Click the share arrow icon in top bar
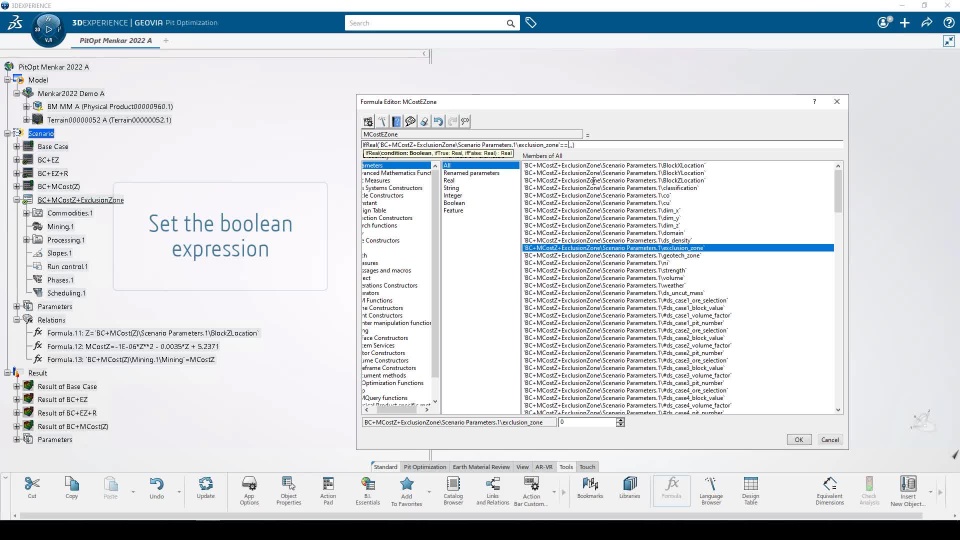Viewport: 960px width, 540px height. point(927,23)
